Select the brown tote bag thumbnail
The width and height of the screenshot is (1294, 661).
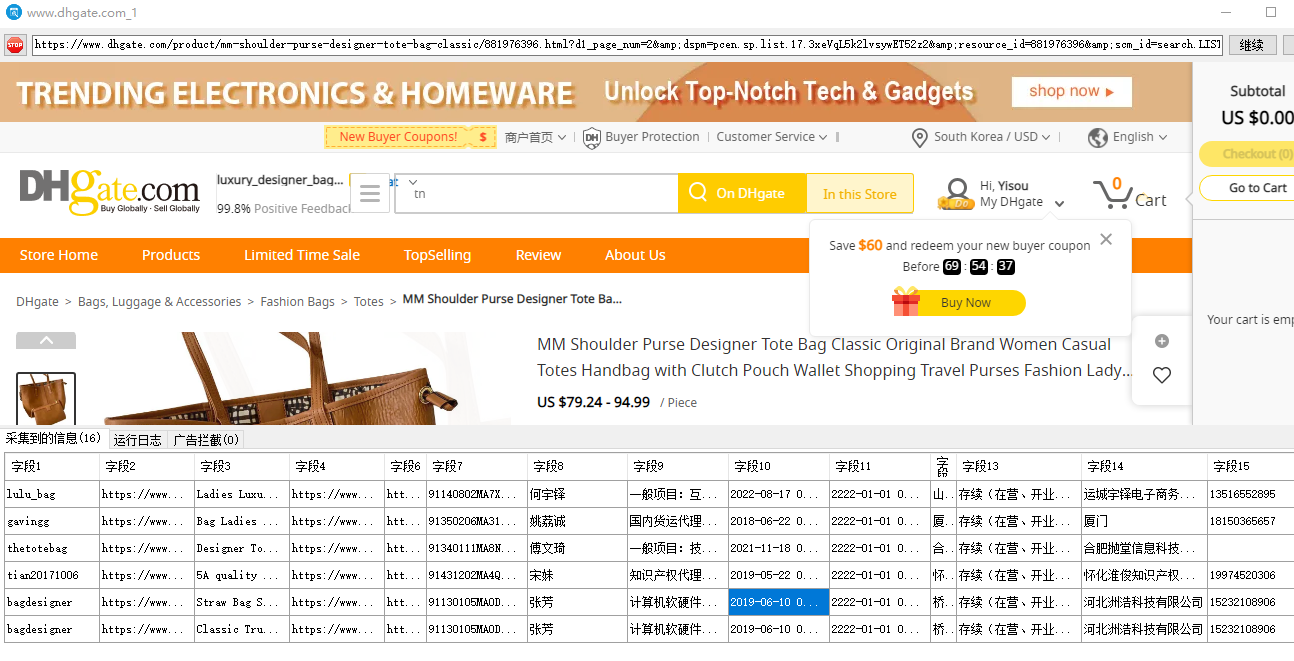click(46, 398)
